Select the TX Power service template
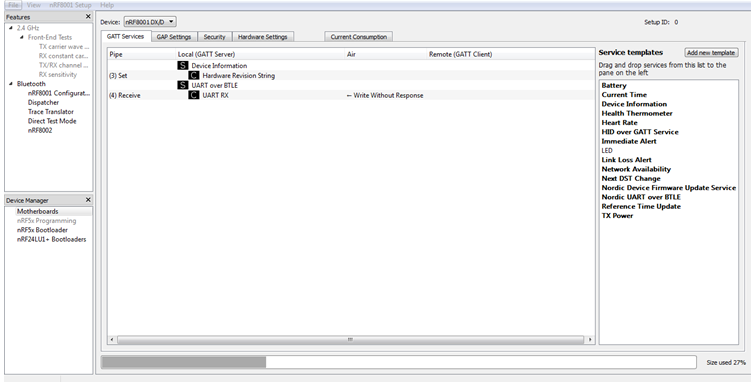The image size is (752, 382). tap(617, 216)
